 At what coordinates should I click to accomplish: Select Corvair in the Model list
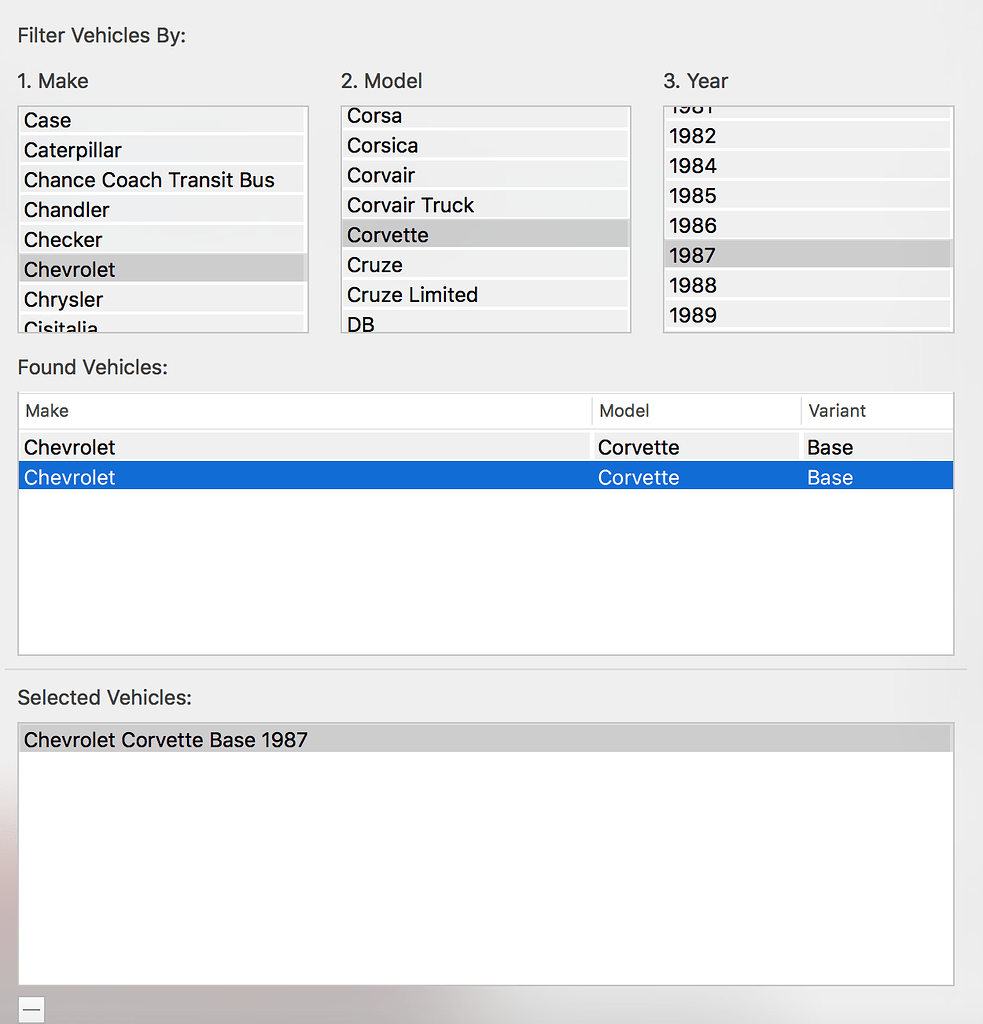[x=485, y=176]
